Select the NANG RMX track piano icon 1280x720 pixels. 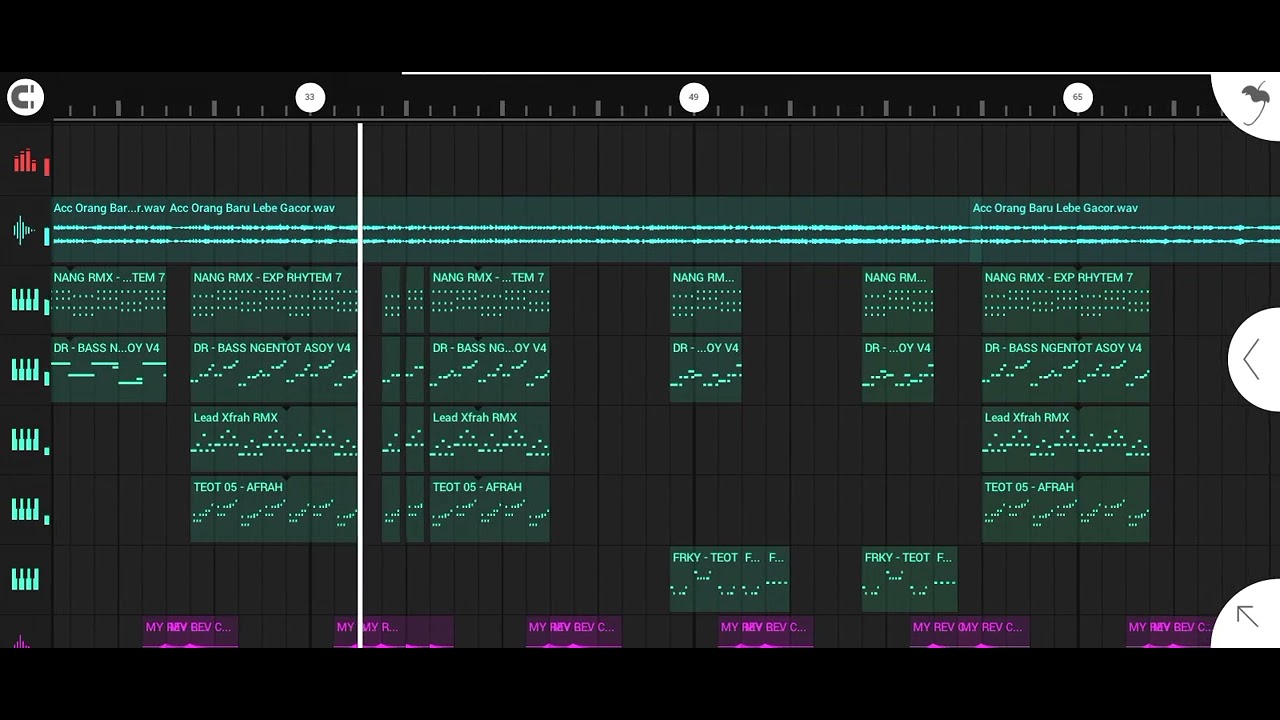(25, 300)
